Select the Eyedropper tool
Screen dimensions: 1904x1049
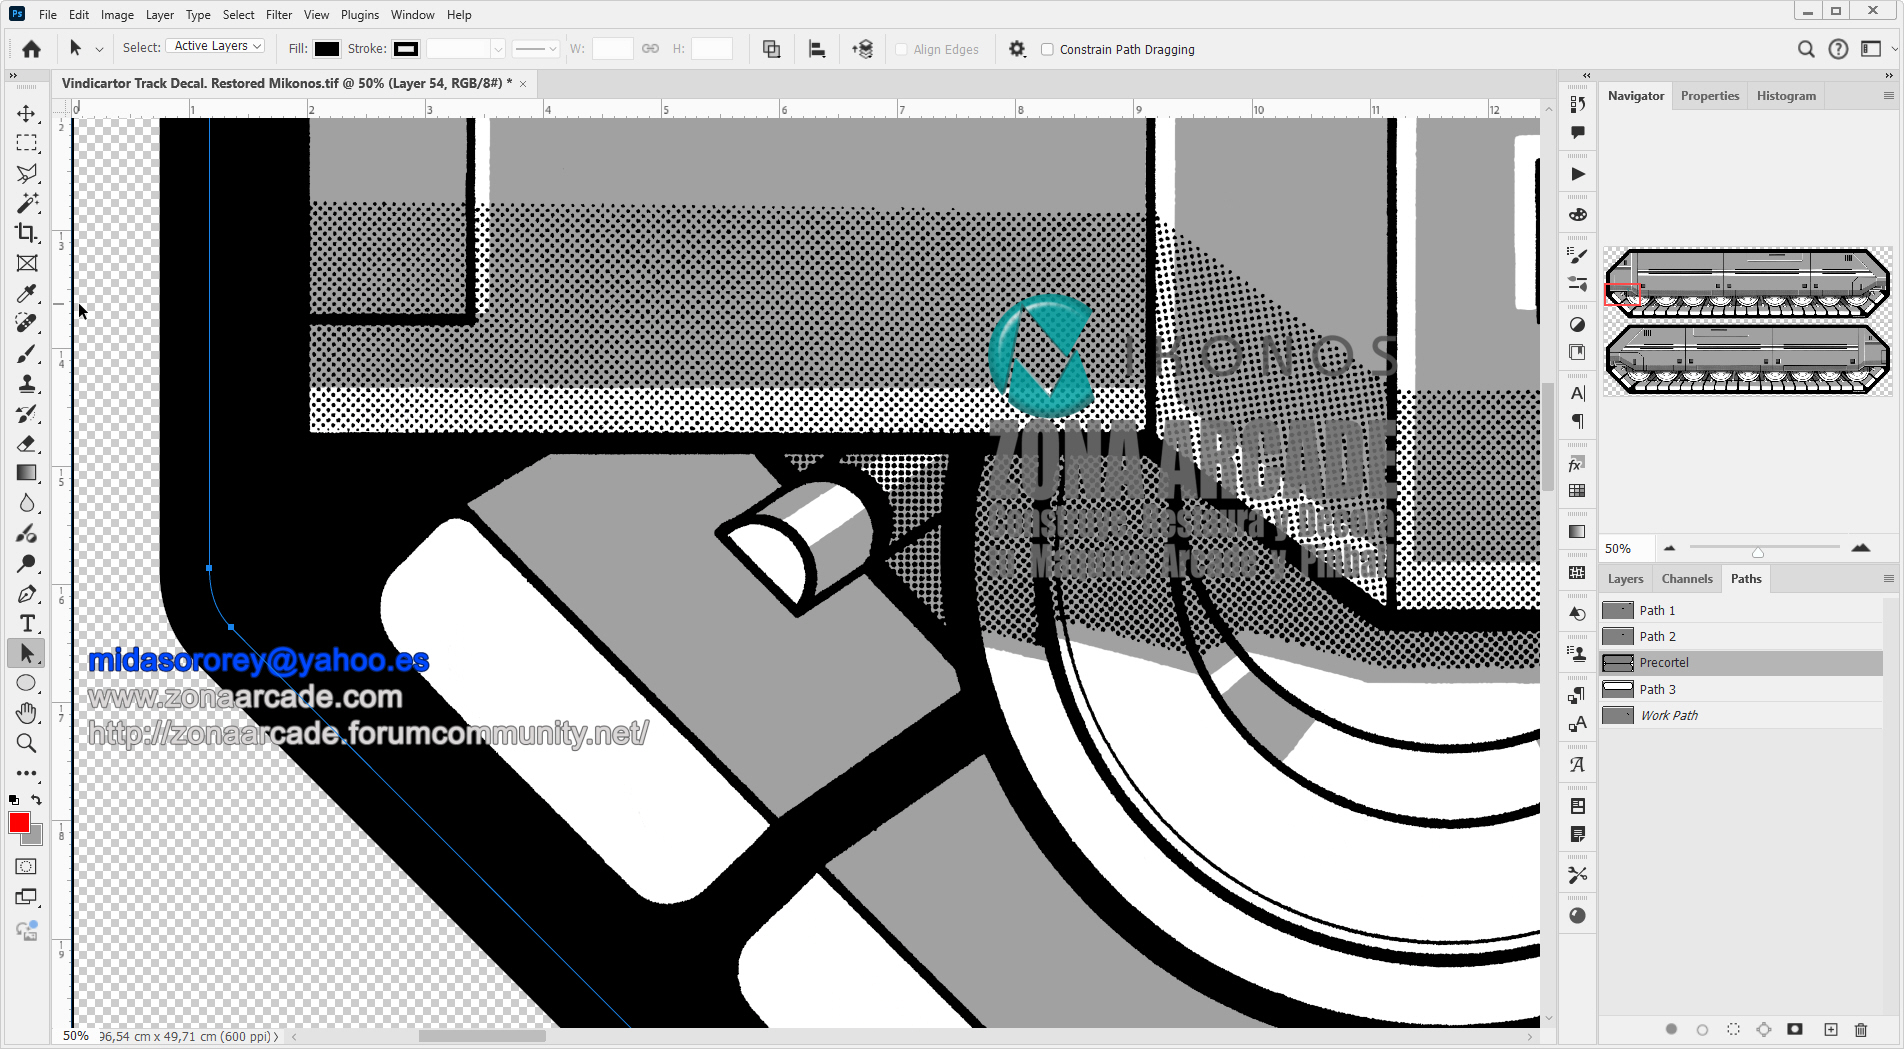pos(27,293)
